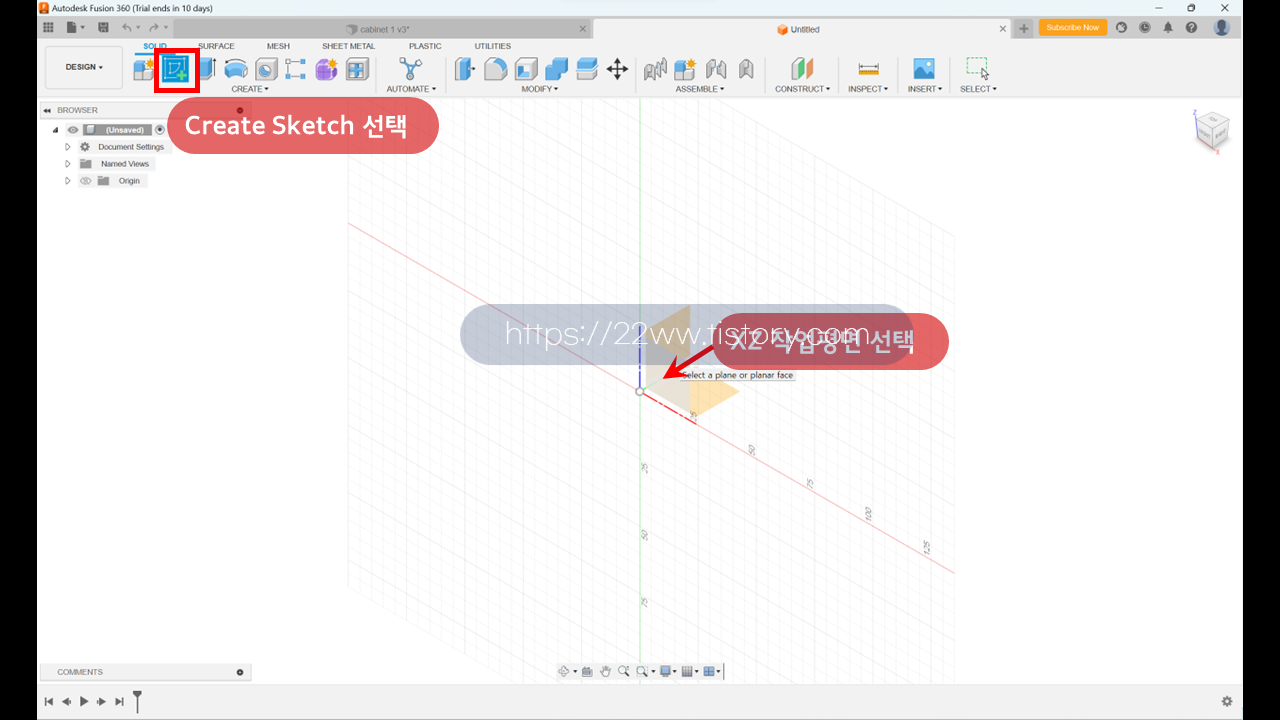This screenshot has height=720, width=1280.
Task: Click Look At icon in navigation bar
Action: click(588, 672)
